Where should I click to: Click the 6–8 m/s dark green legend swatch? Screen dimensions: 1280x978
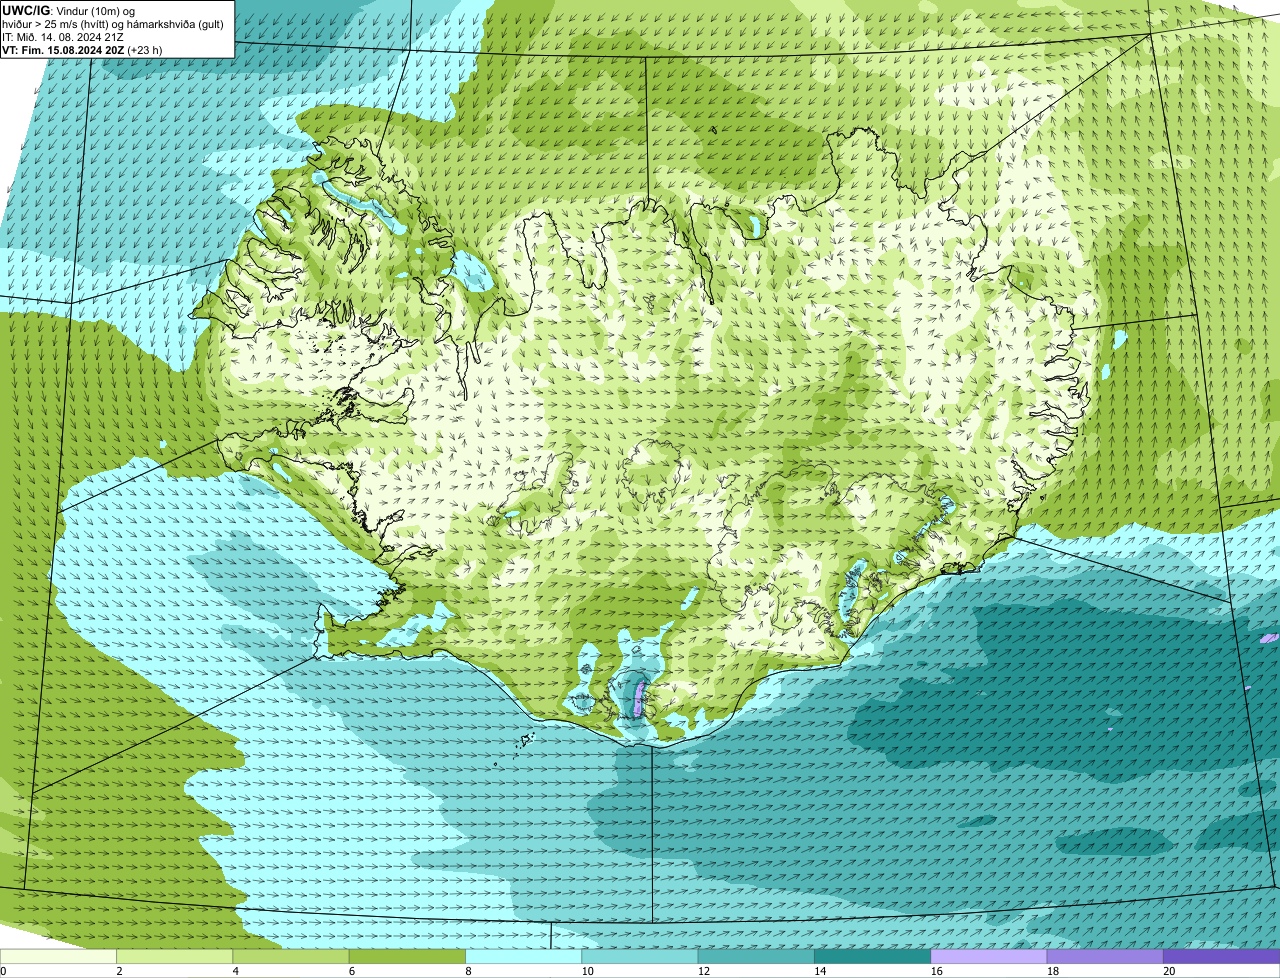[x=407, y=956]
